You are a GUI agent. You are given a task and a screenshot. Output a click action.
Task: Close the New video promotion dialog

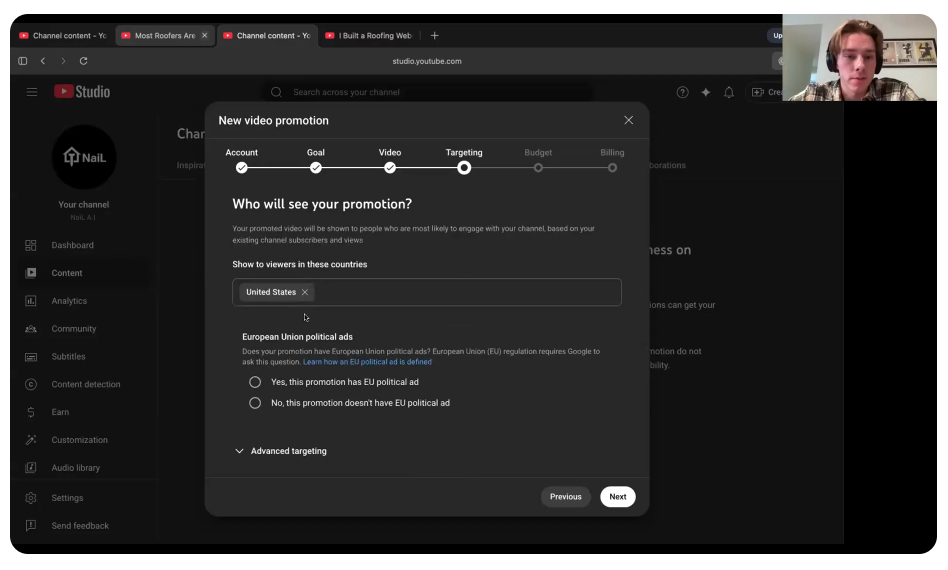(x=629, y=120)
